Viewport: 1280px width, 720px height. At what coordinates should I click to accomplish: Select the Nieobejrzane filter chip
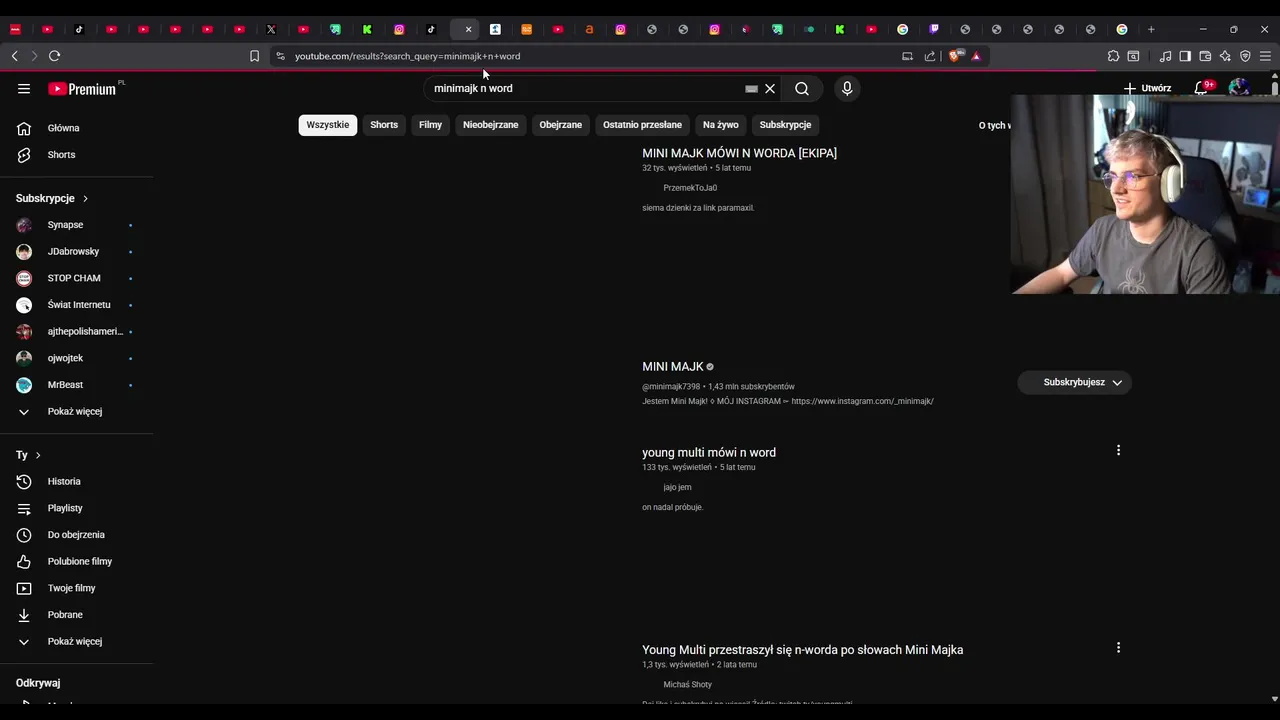(491, 125)
